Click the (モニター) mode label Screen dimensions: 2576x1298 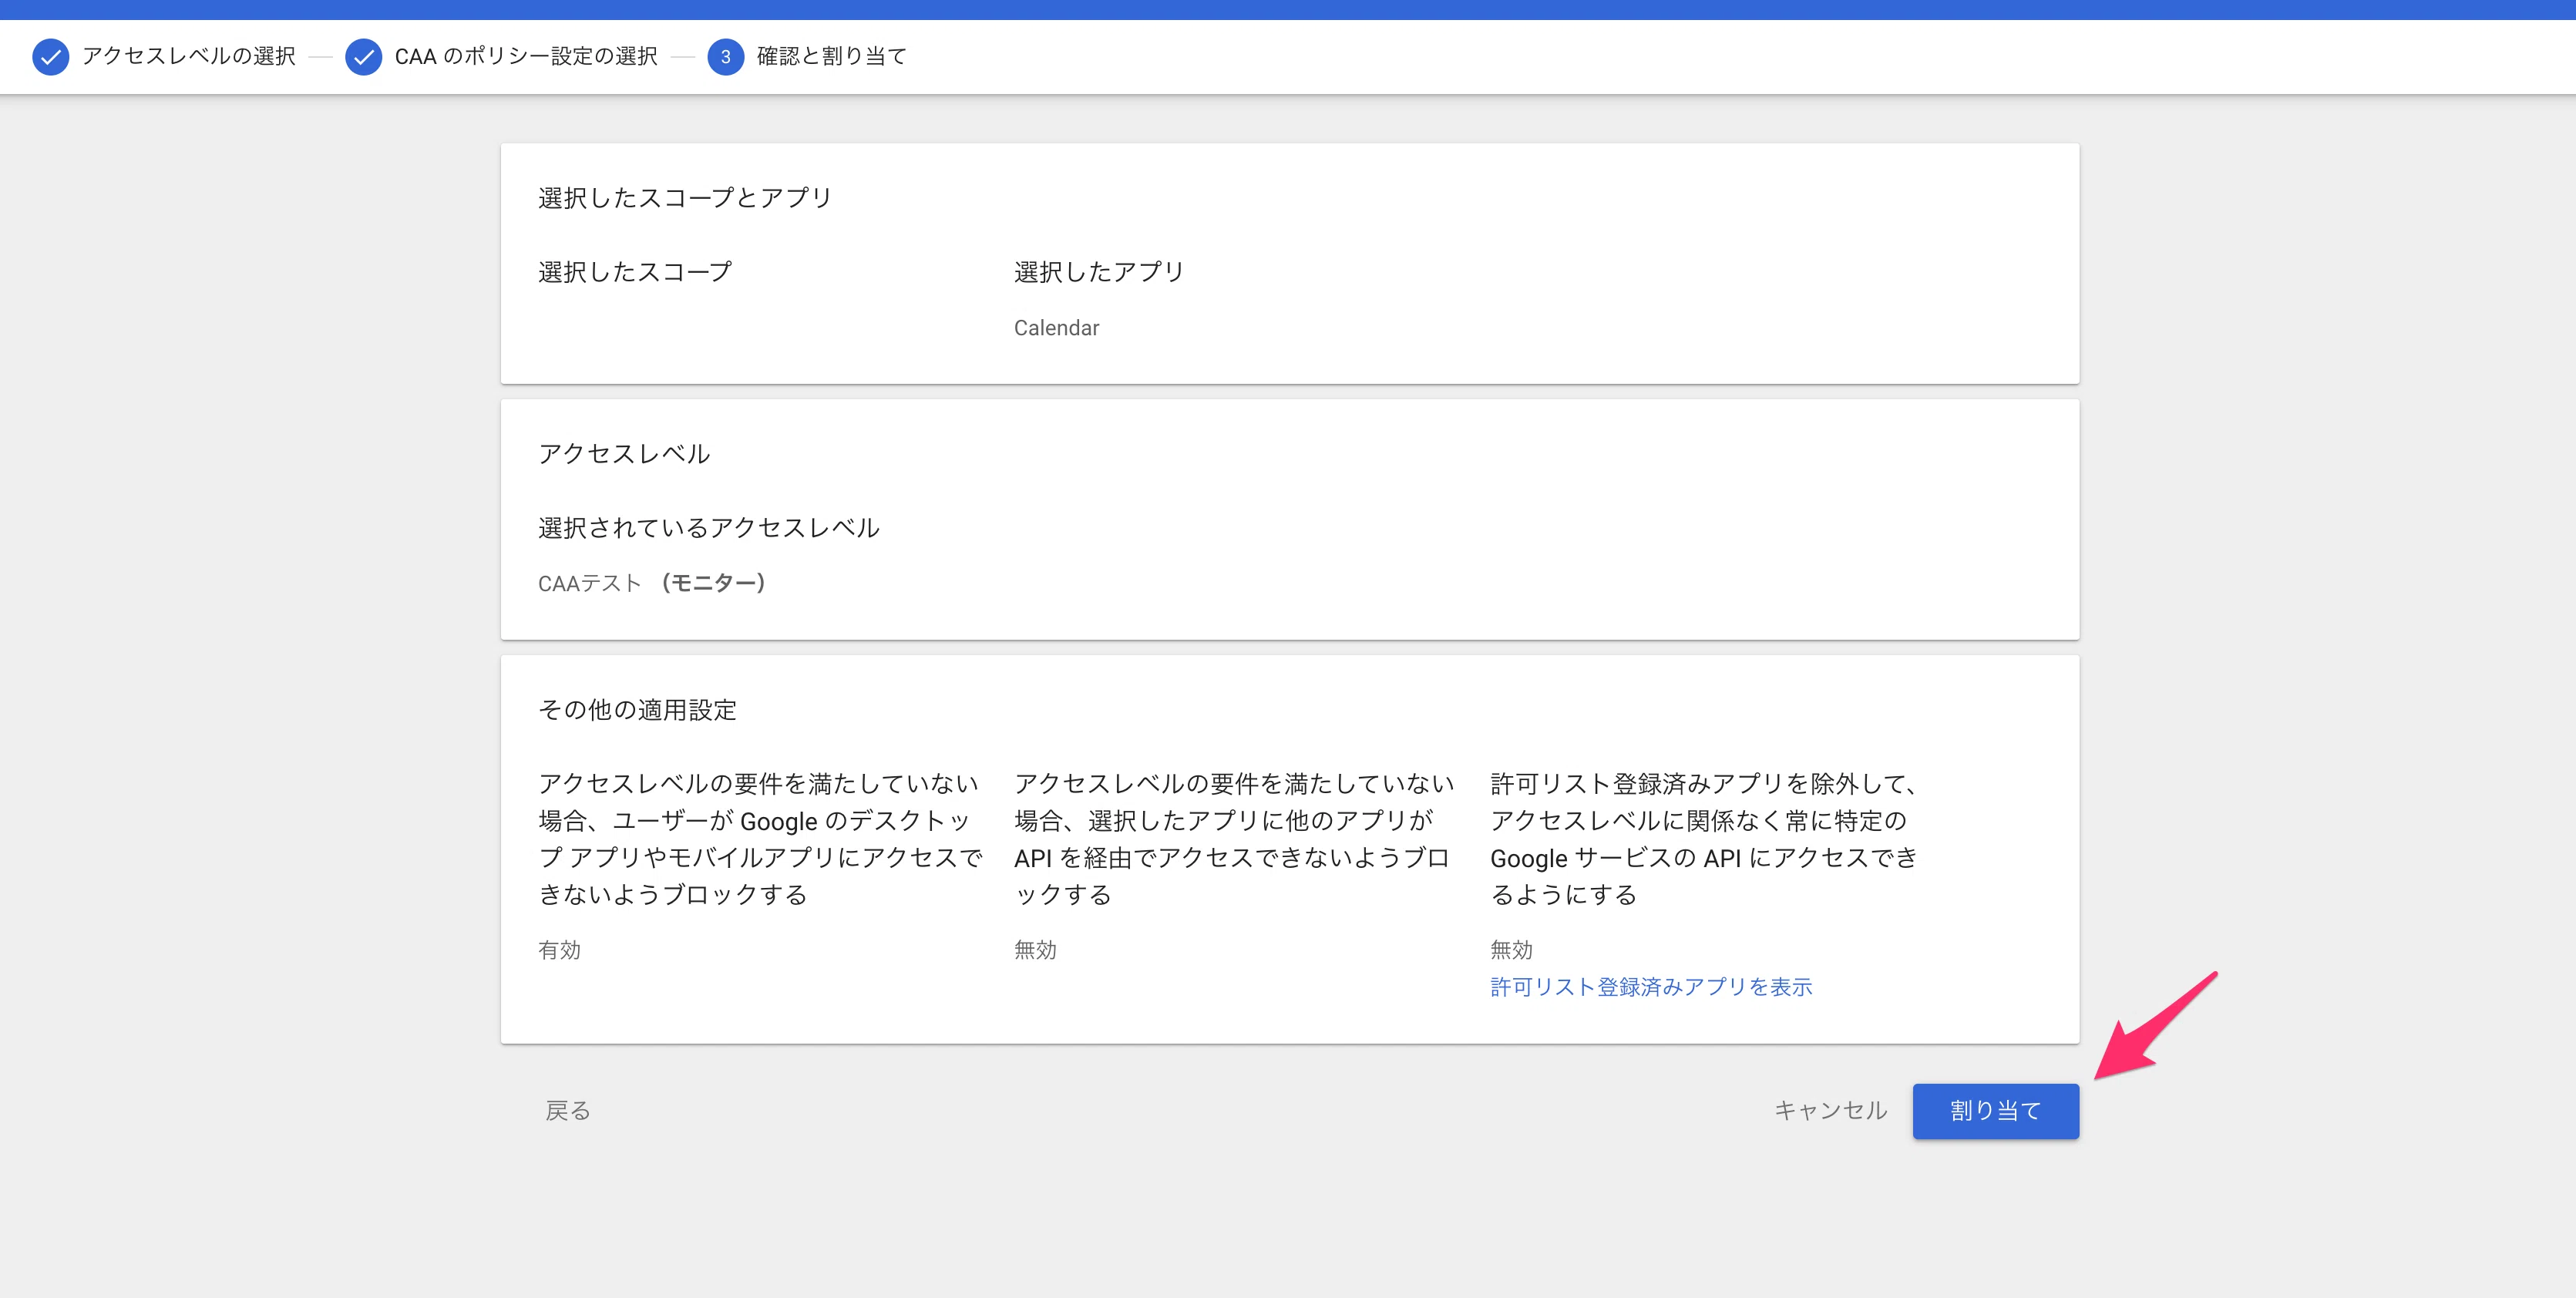tap(713, 583)
